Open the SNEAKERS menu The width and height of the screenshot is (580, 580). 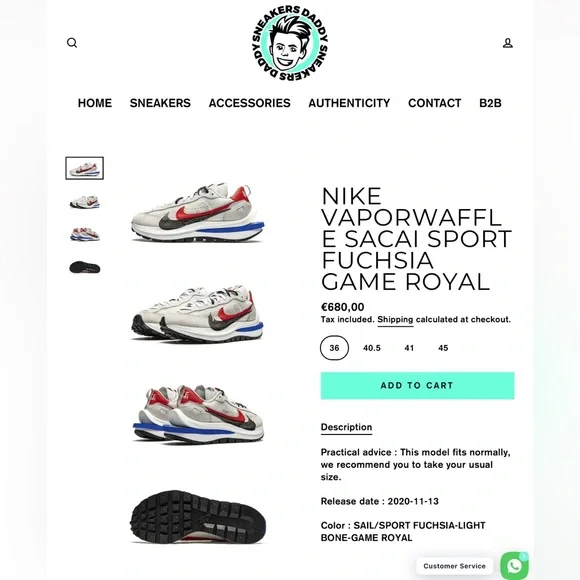[160, 103]
